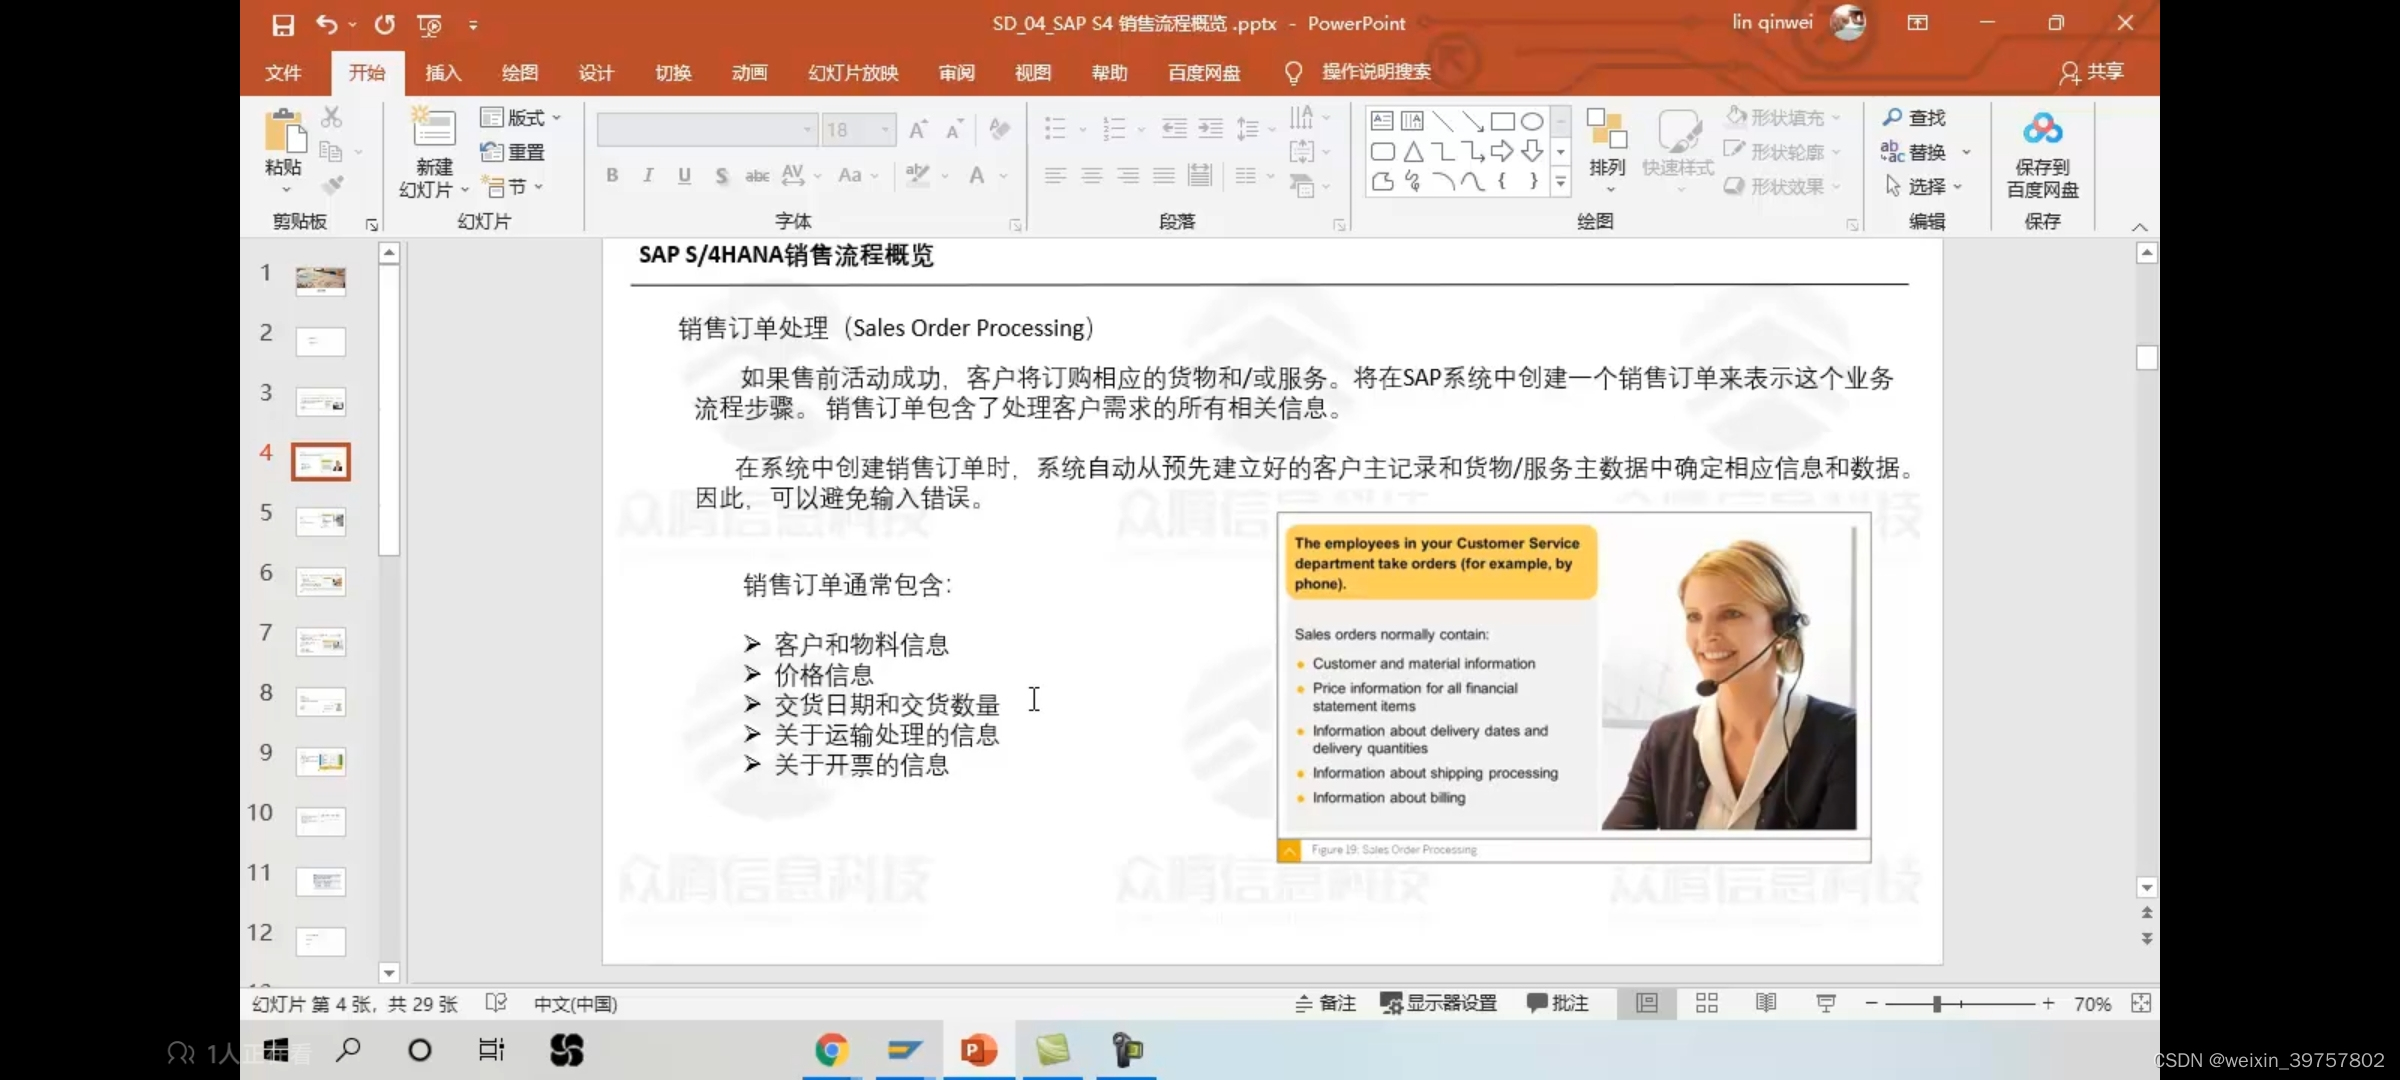Click the Save icon in quick access toolbar
This screenshot has width=2400, height=1080.
coord(283,25)
